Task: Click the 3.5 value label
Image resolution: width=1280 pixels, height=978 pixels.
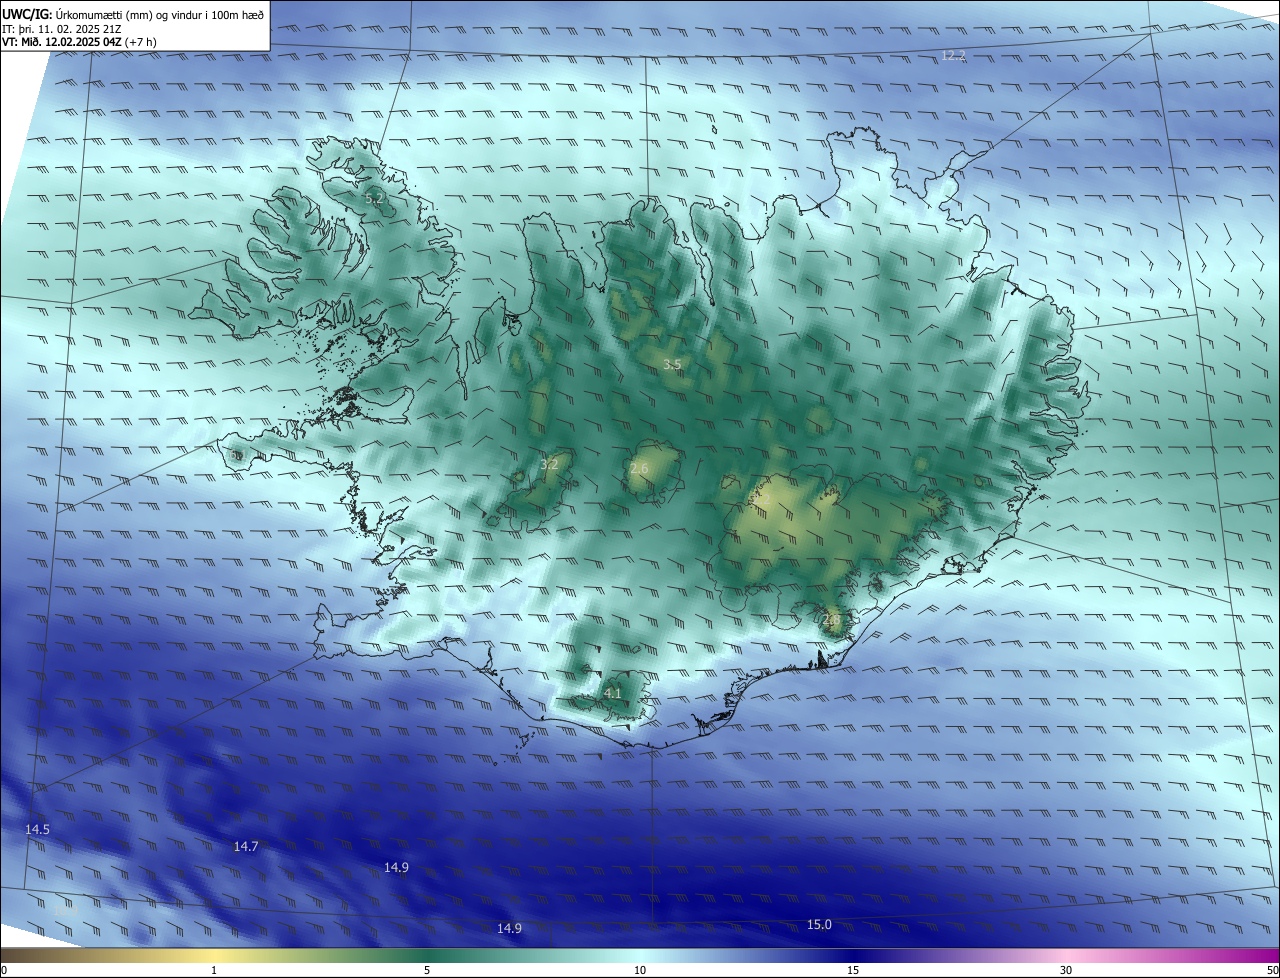Action: click(x=672, y=365)
